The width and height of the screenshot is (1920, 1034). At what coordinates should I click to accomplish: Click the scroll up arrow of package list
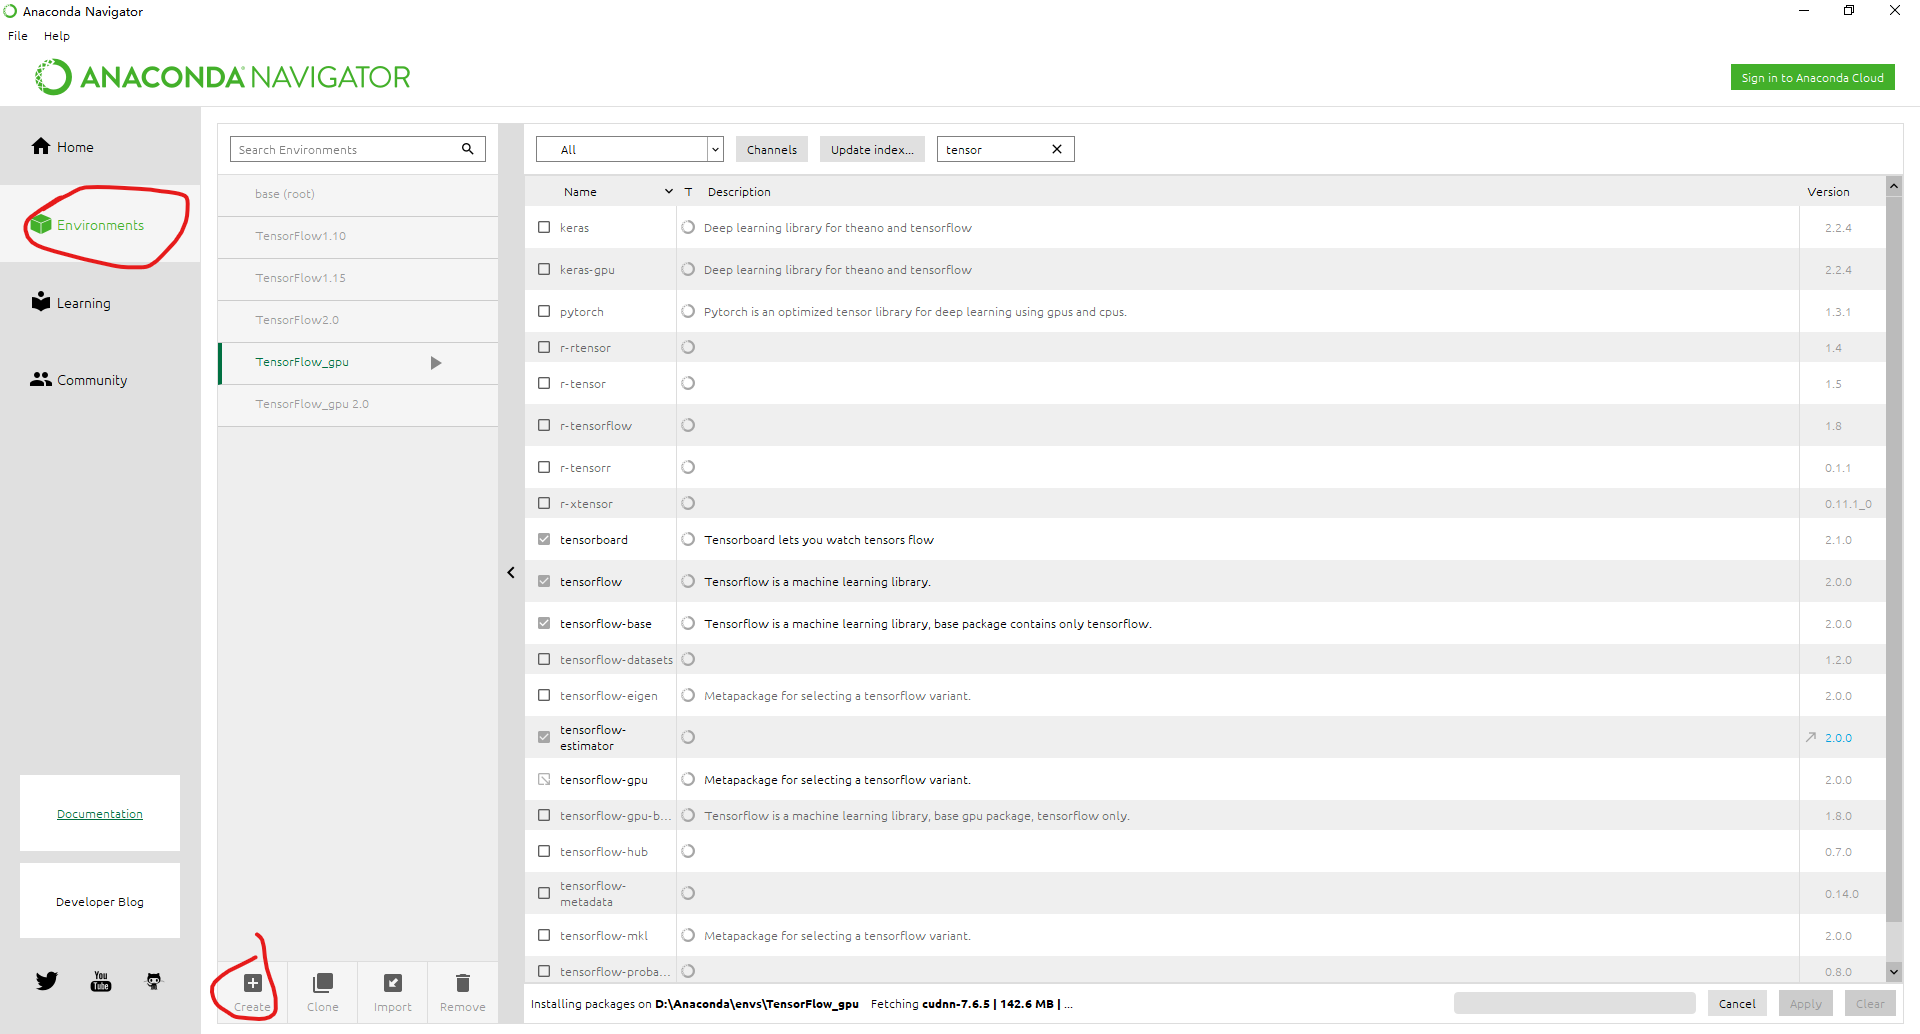coord(1894,185)
